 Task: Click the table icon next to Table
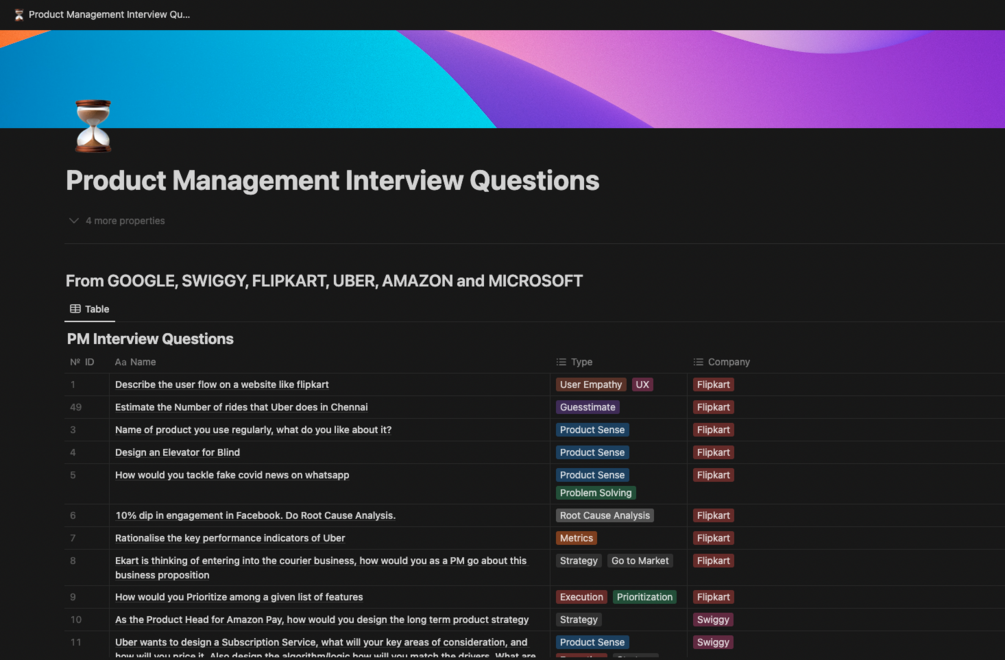[x=75, y=309]
